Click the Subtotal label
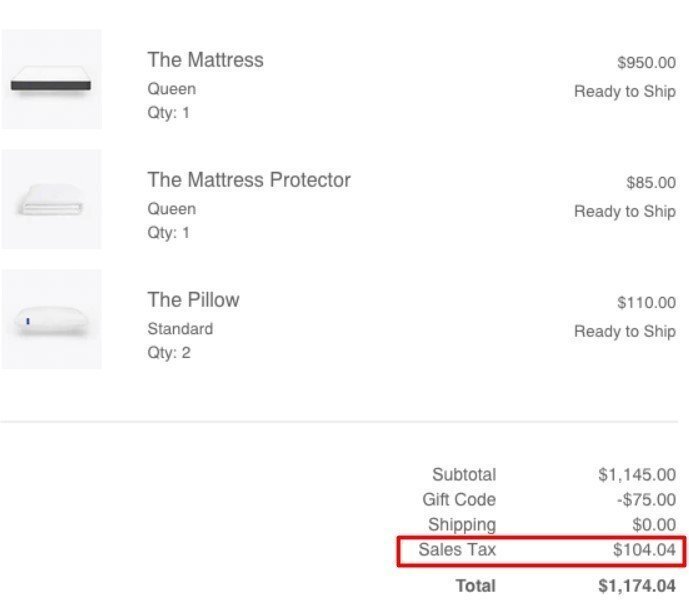This screenshot has height=609, width=689. [463, 475]
